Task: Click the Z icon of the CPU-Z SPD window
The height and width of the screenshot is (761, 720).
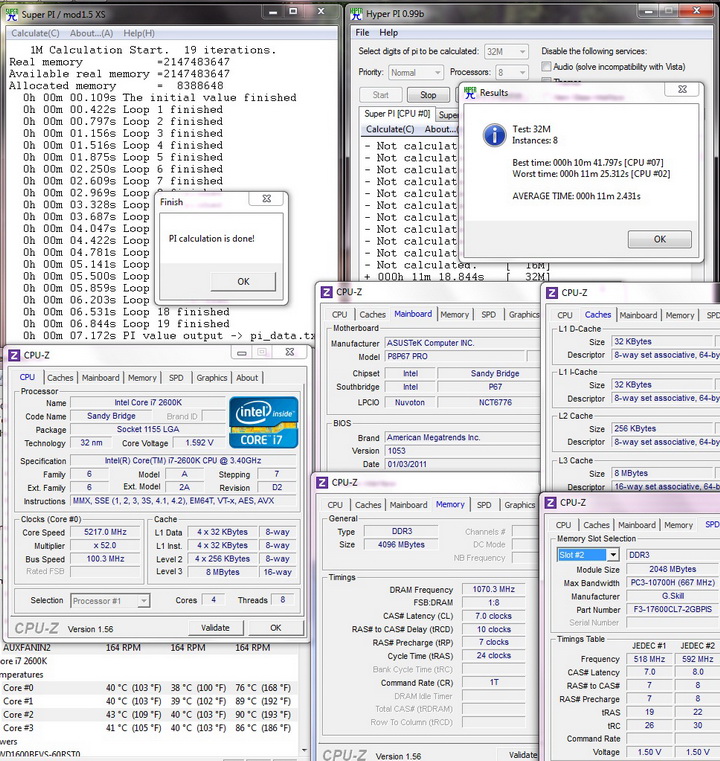Action: (550, 503)
